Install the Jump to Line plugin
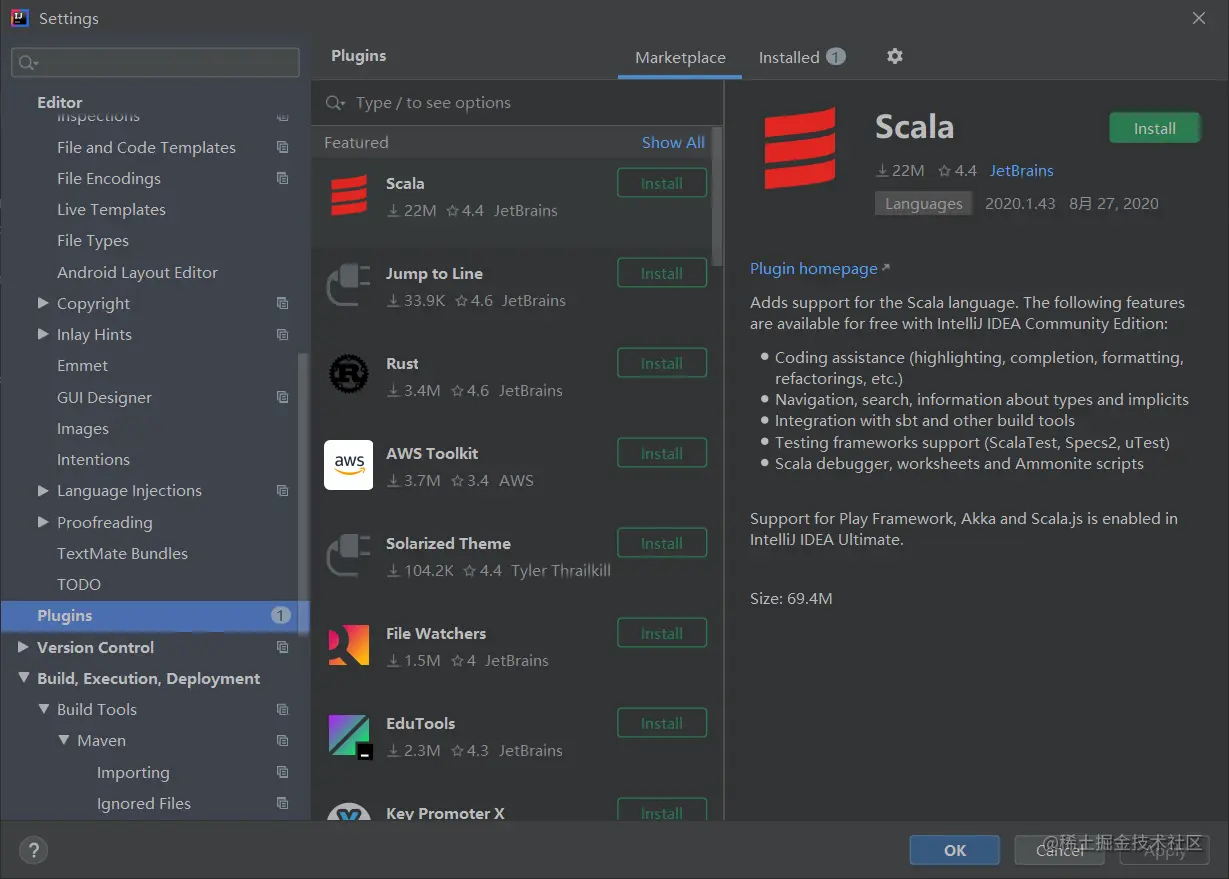The image size is (1229, 879). tap(662, 273)
